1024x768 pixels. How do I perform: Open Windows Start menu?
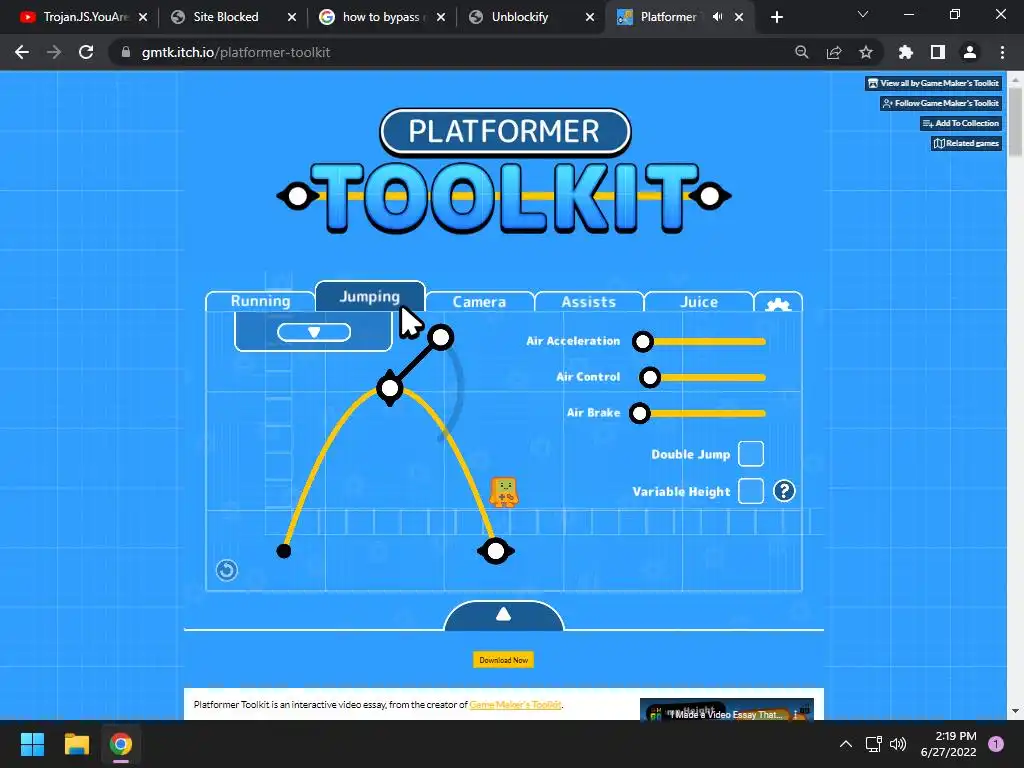point(32,744)
